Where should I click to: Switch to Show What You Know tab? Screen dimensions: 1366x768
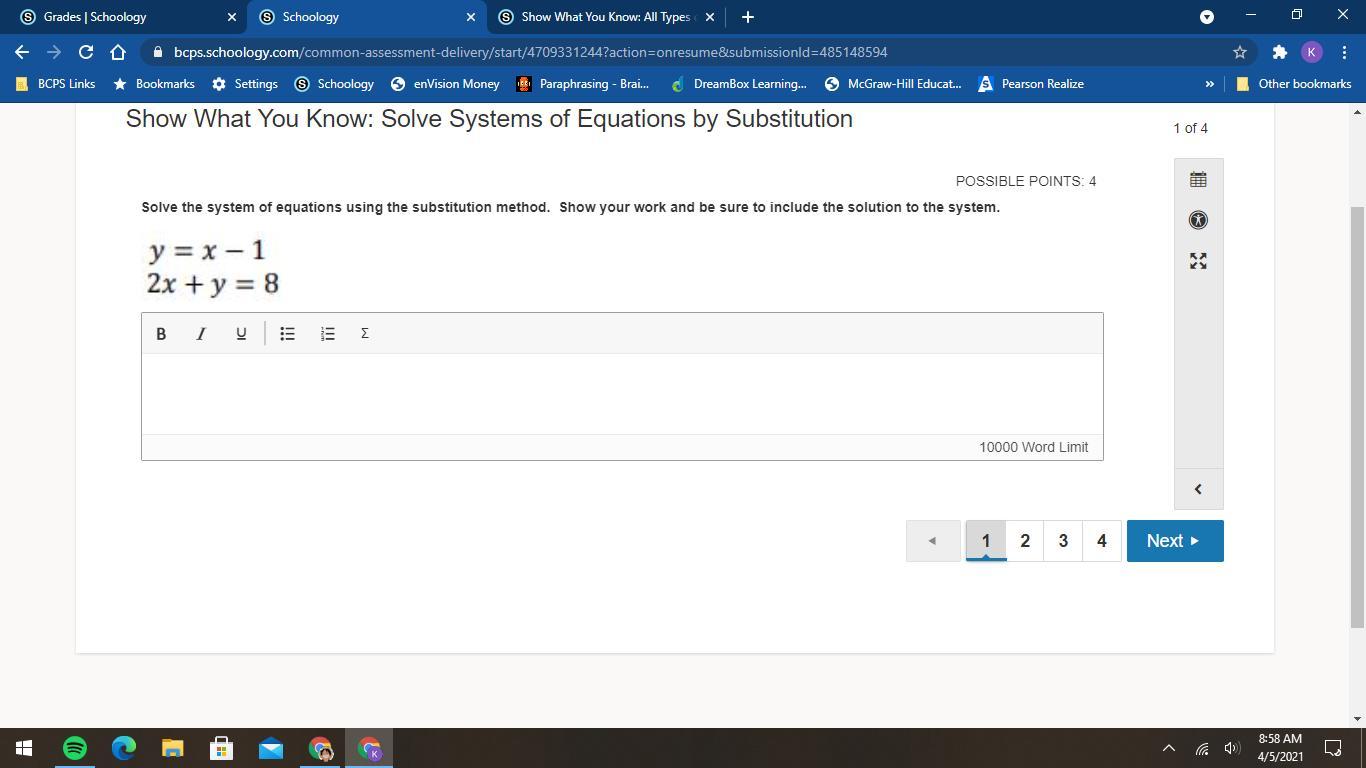pyautogui.click(x=604, y=17)
